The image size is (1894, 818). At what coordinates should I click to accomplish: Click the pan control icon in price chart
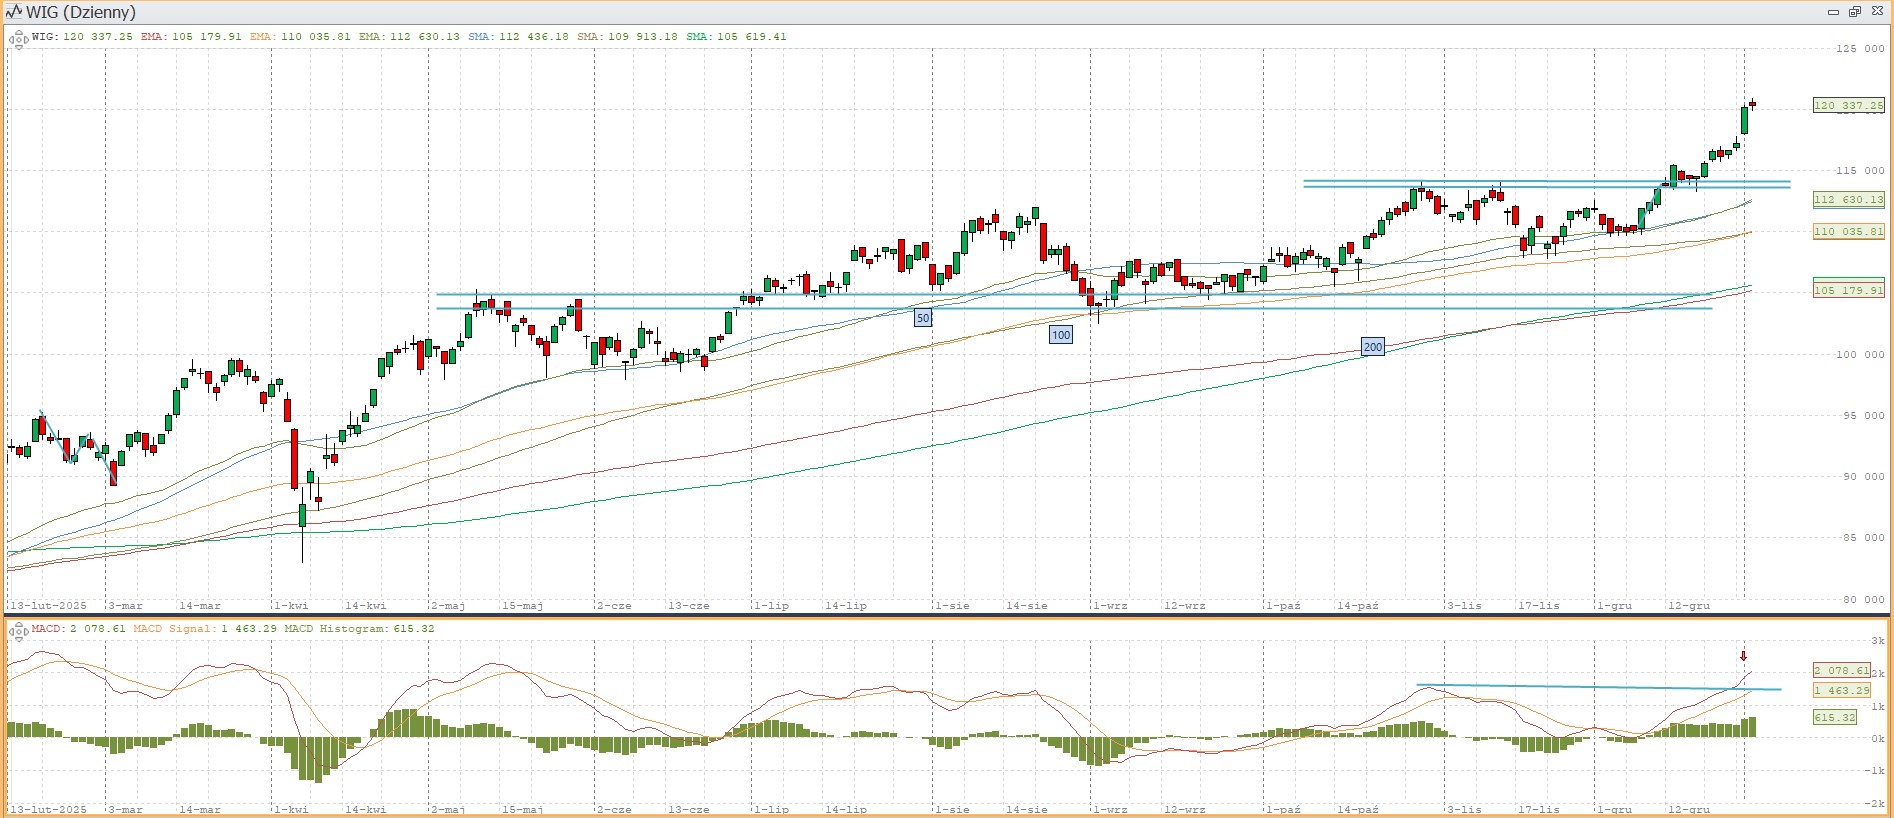click(17, 40)
